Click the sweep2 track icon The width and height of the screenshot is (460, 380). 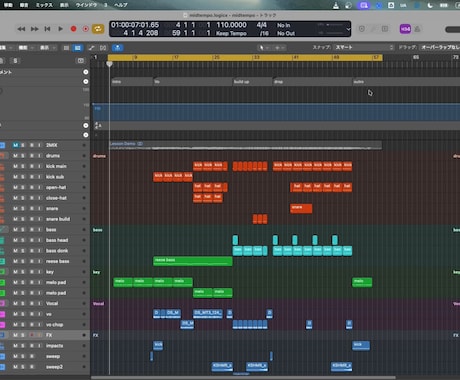2,367
